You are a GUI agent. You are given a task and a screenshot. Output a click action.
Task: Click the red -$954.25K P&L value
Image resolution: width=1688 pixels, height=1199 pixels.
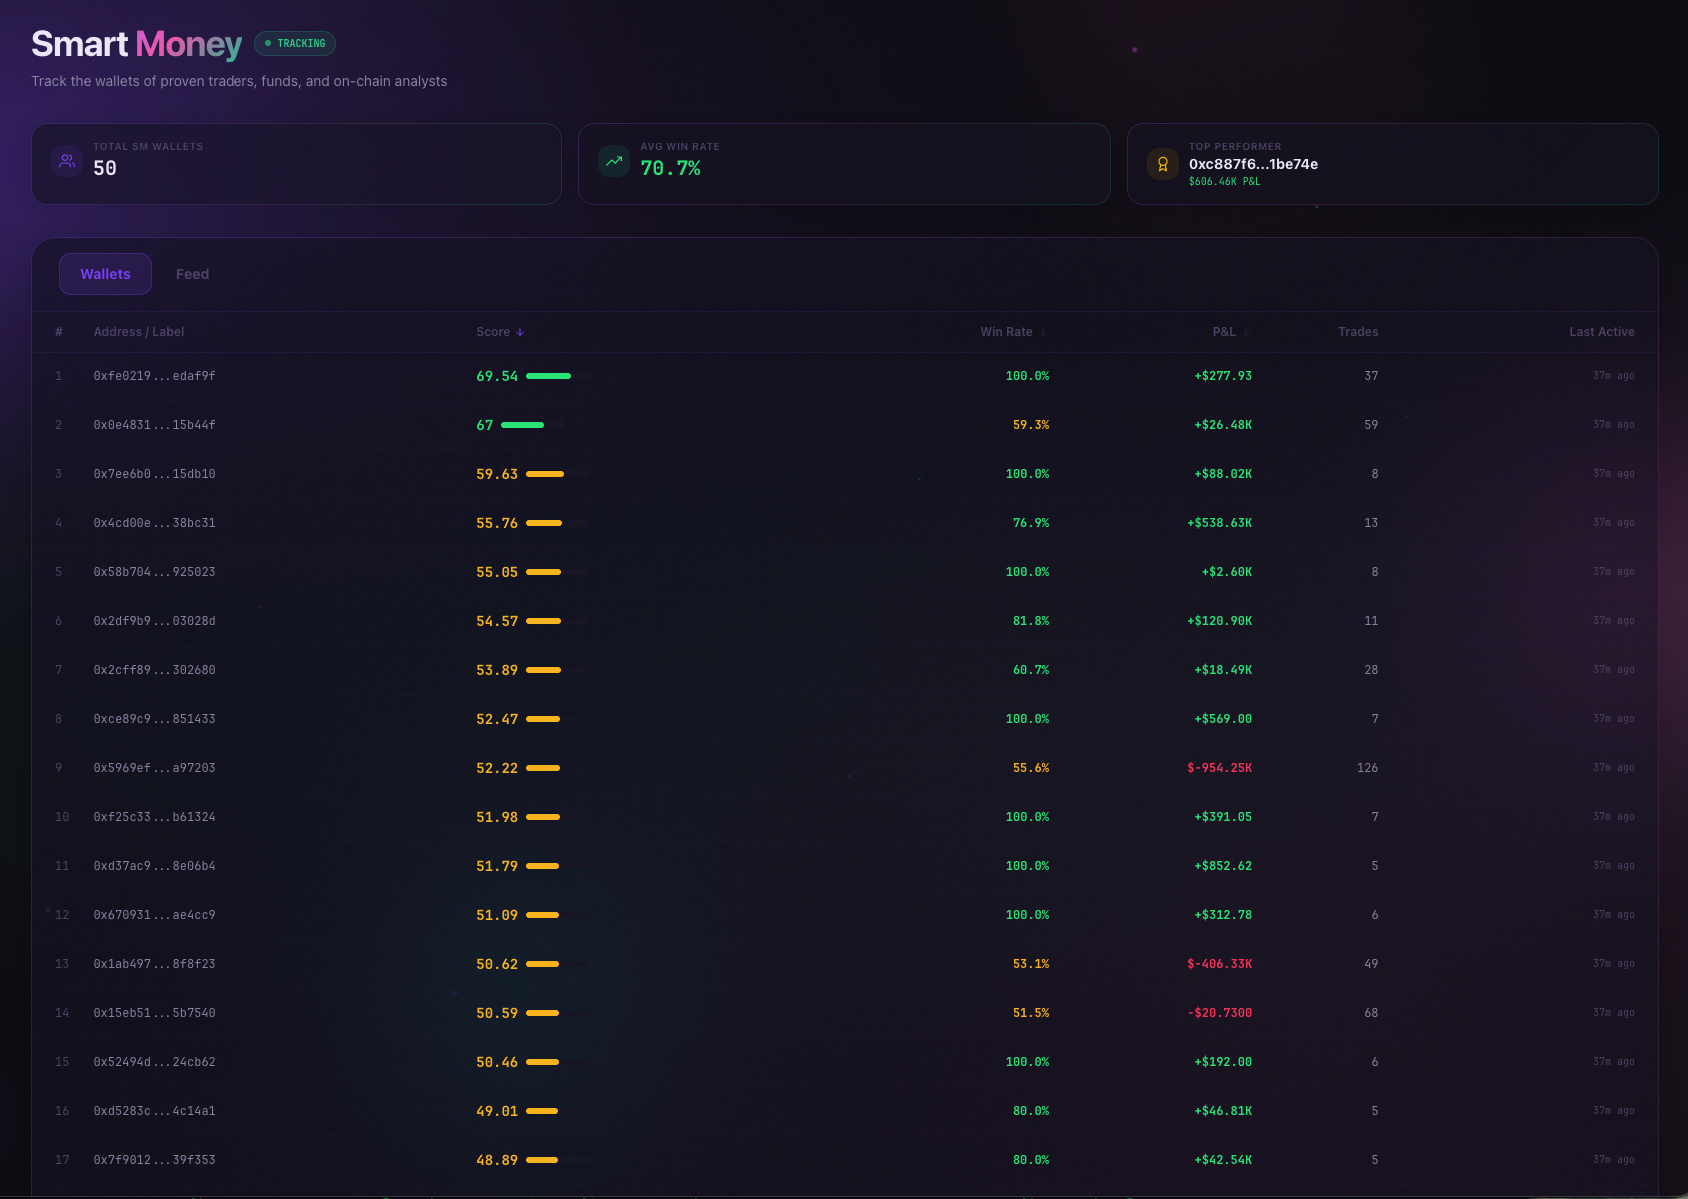pyautogui.click(x=1219, y=767)
